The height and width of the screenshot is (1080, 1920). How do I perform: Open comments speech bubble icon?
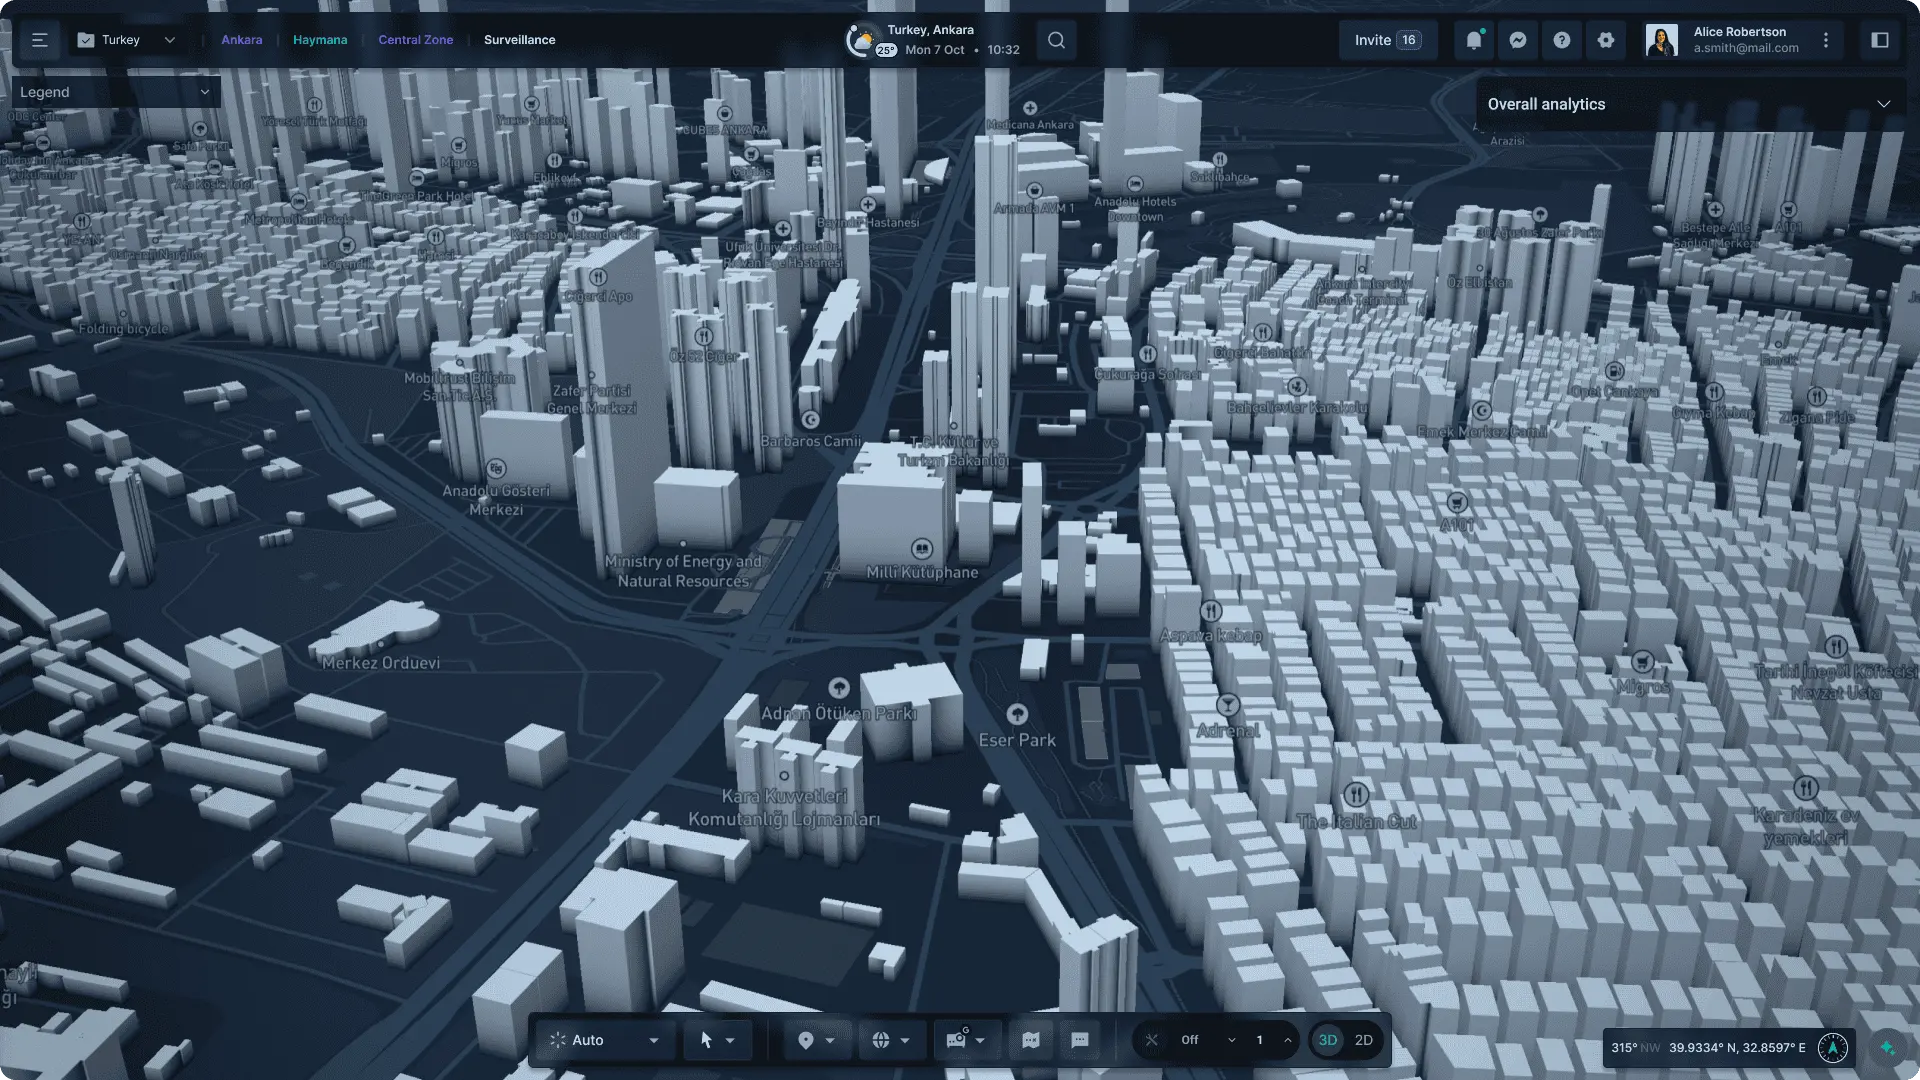[1079, 1040]
